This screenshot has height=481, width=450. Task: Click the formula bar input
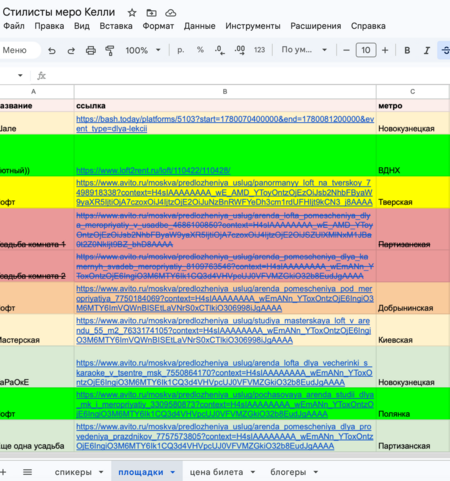click(x=248, y=76)
